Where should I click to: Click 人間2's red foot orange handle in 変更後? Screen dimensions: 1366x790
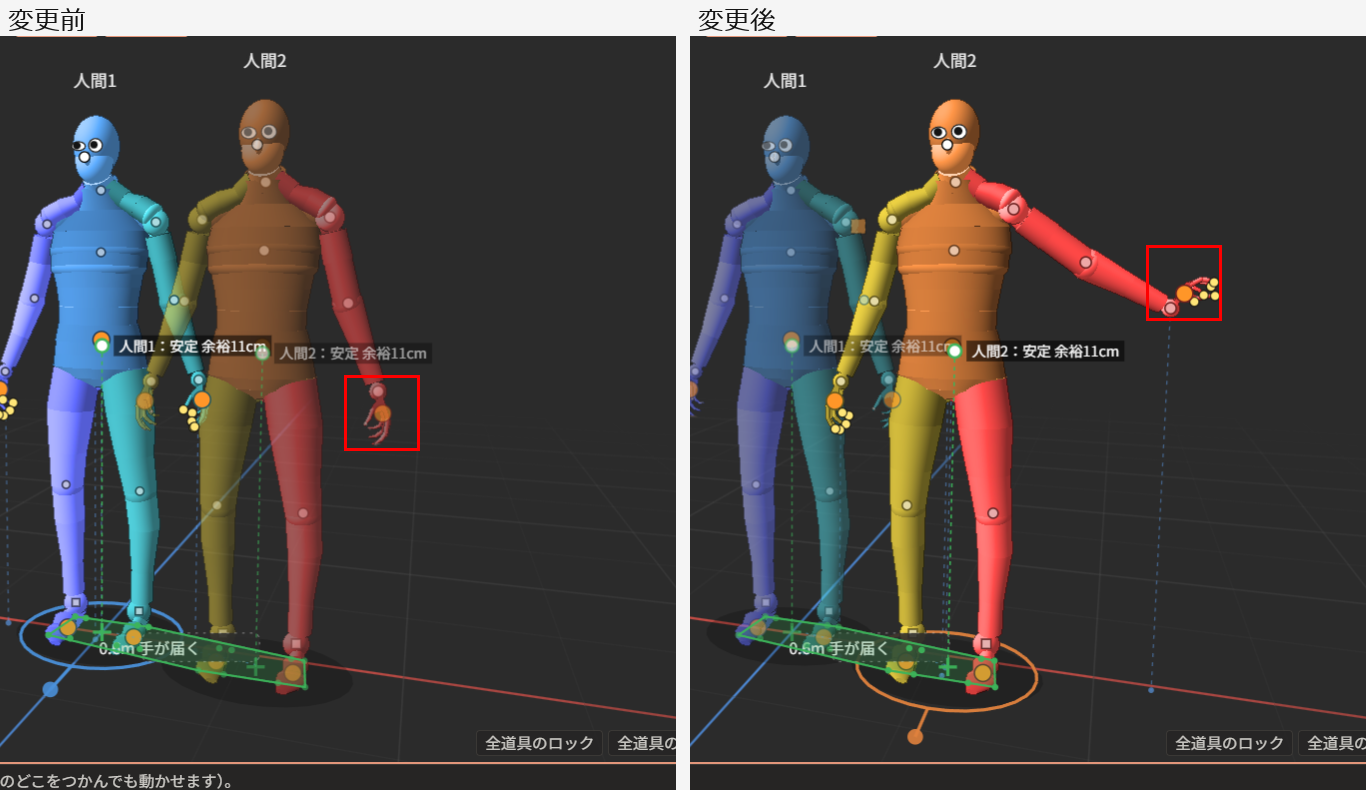[x=983, y=673]
